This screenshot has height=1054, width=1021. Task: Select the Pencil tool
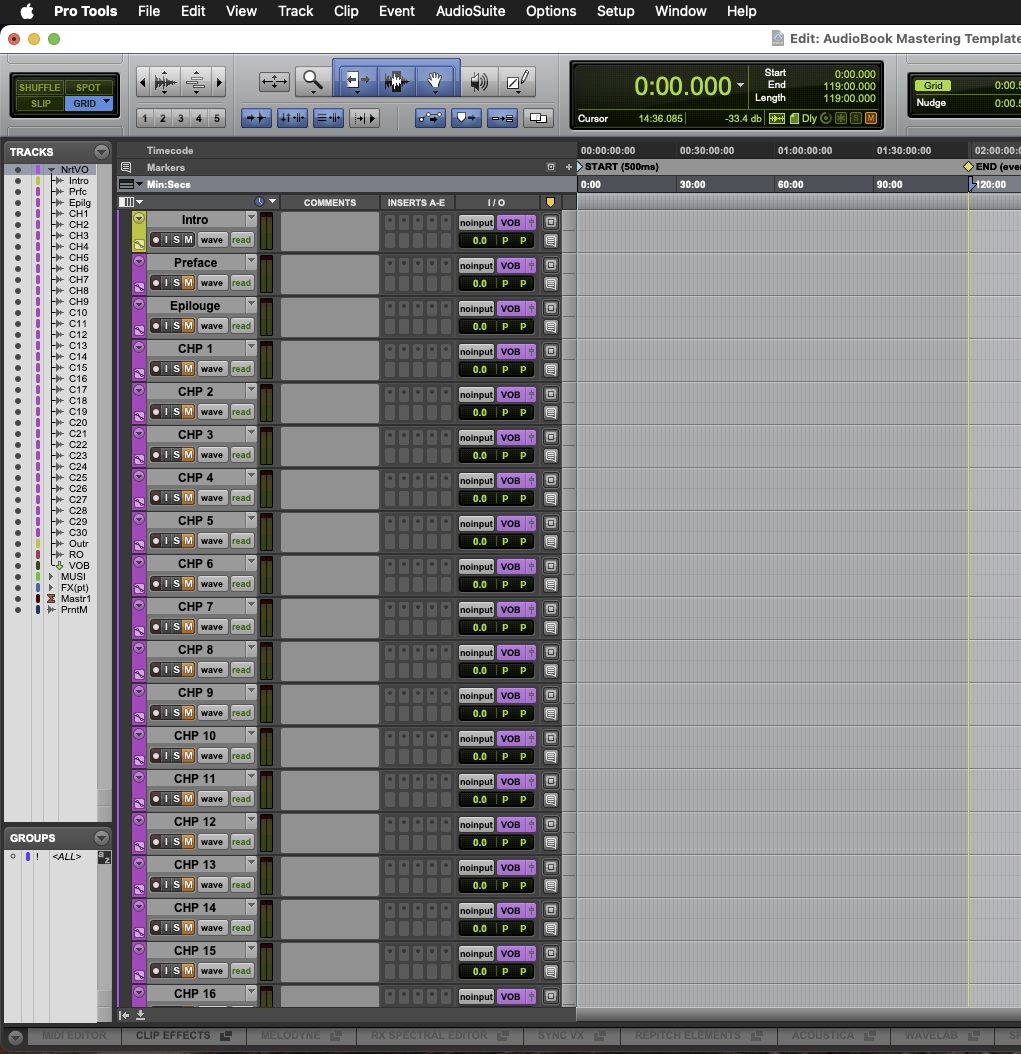point(517,82)
